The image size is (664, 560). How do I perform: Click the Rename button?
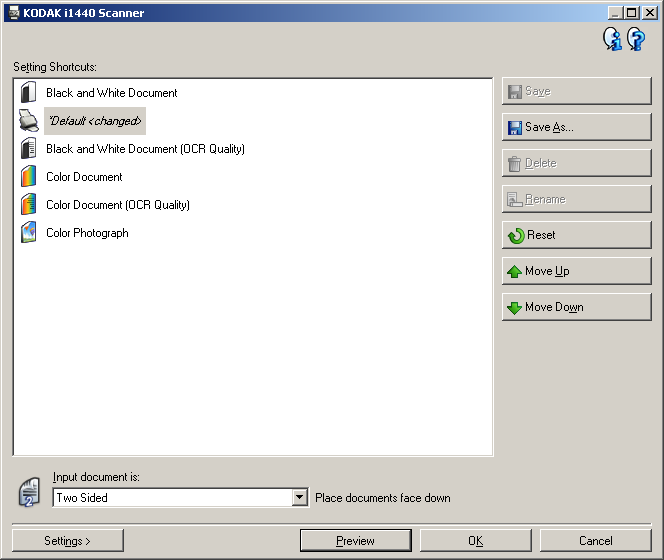(x=576, y=199)
